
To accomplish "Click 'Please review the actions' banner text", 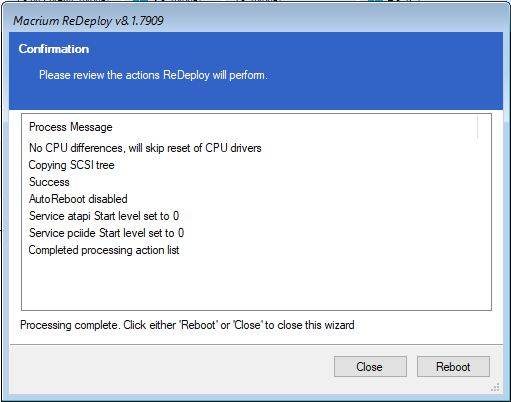I will click(x=153, y=75).
